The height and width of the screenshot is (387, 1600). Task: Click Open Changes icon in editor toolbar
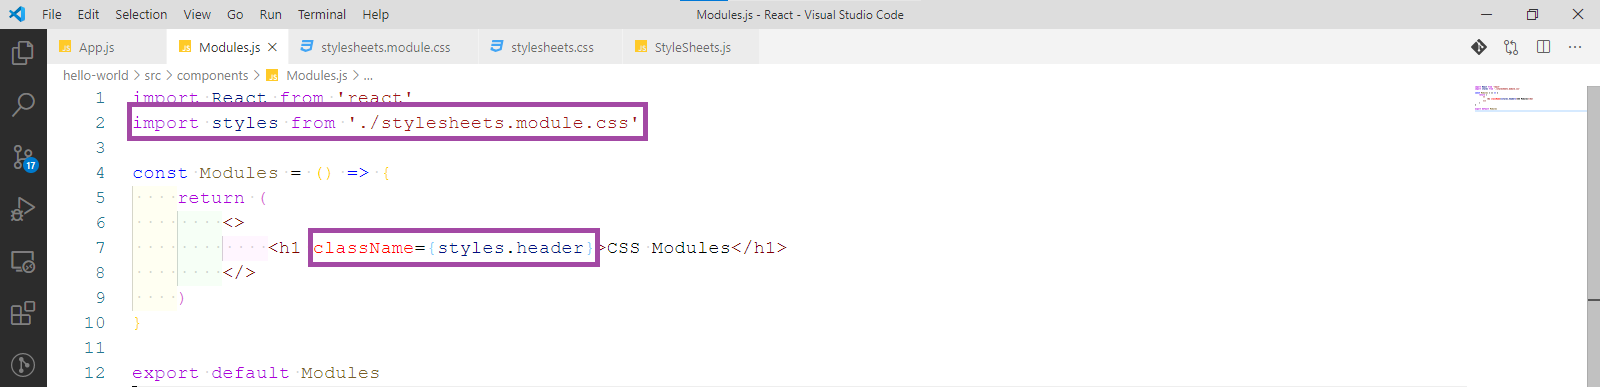[1511, 47]
